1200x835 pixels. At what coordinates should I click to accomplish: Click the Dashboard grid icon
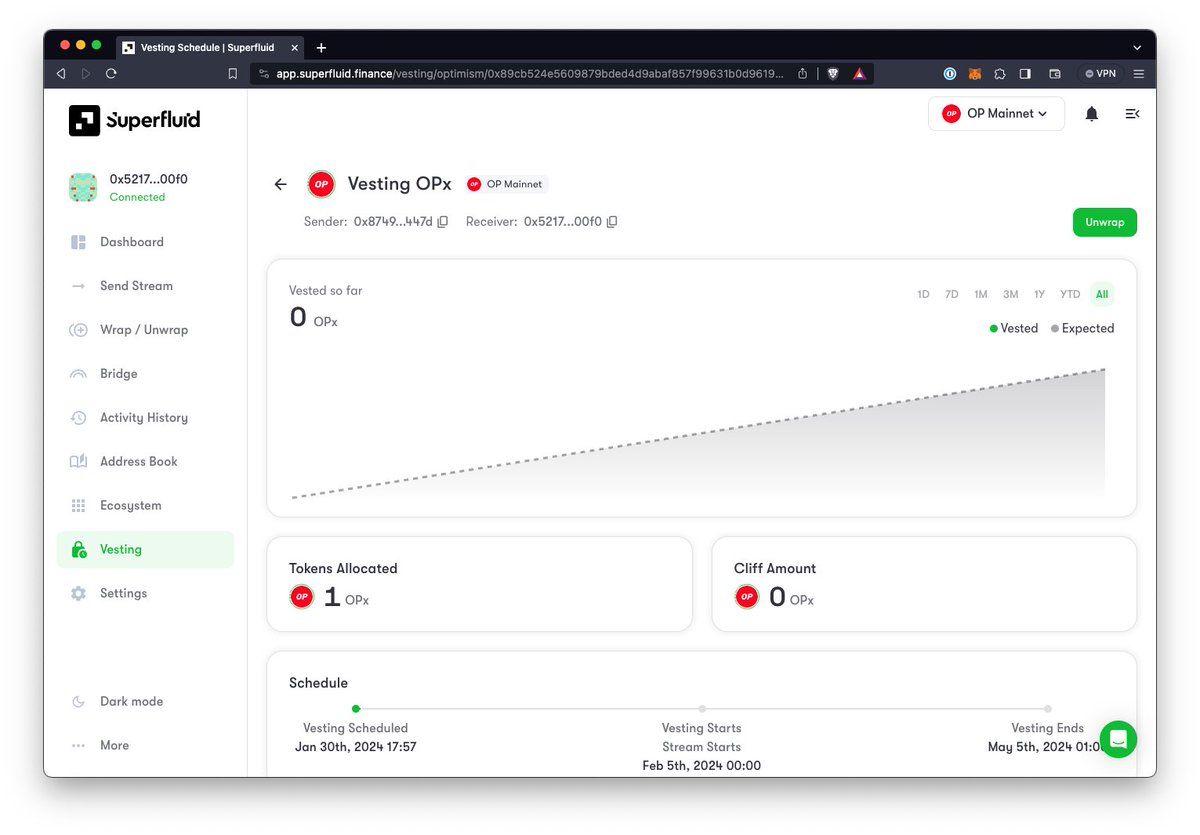point(78,242)
